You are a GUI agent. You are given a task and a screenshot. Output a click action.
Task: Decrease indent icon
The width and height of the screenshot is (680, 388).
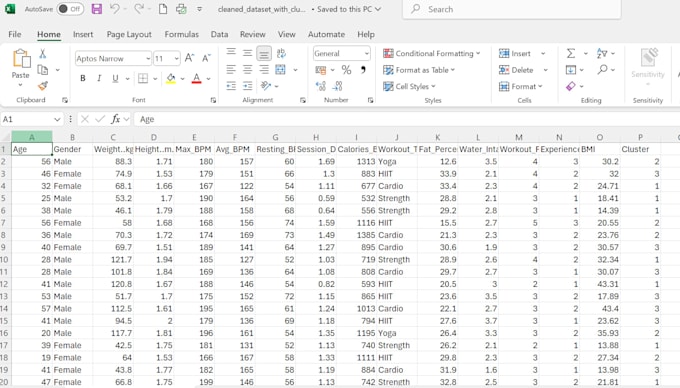pyautogui.click(x=231, y=86)
